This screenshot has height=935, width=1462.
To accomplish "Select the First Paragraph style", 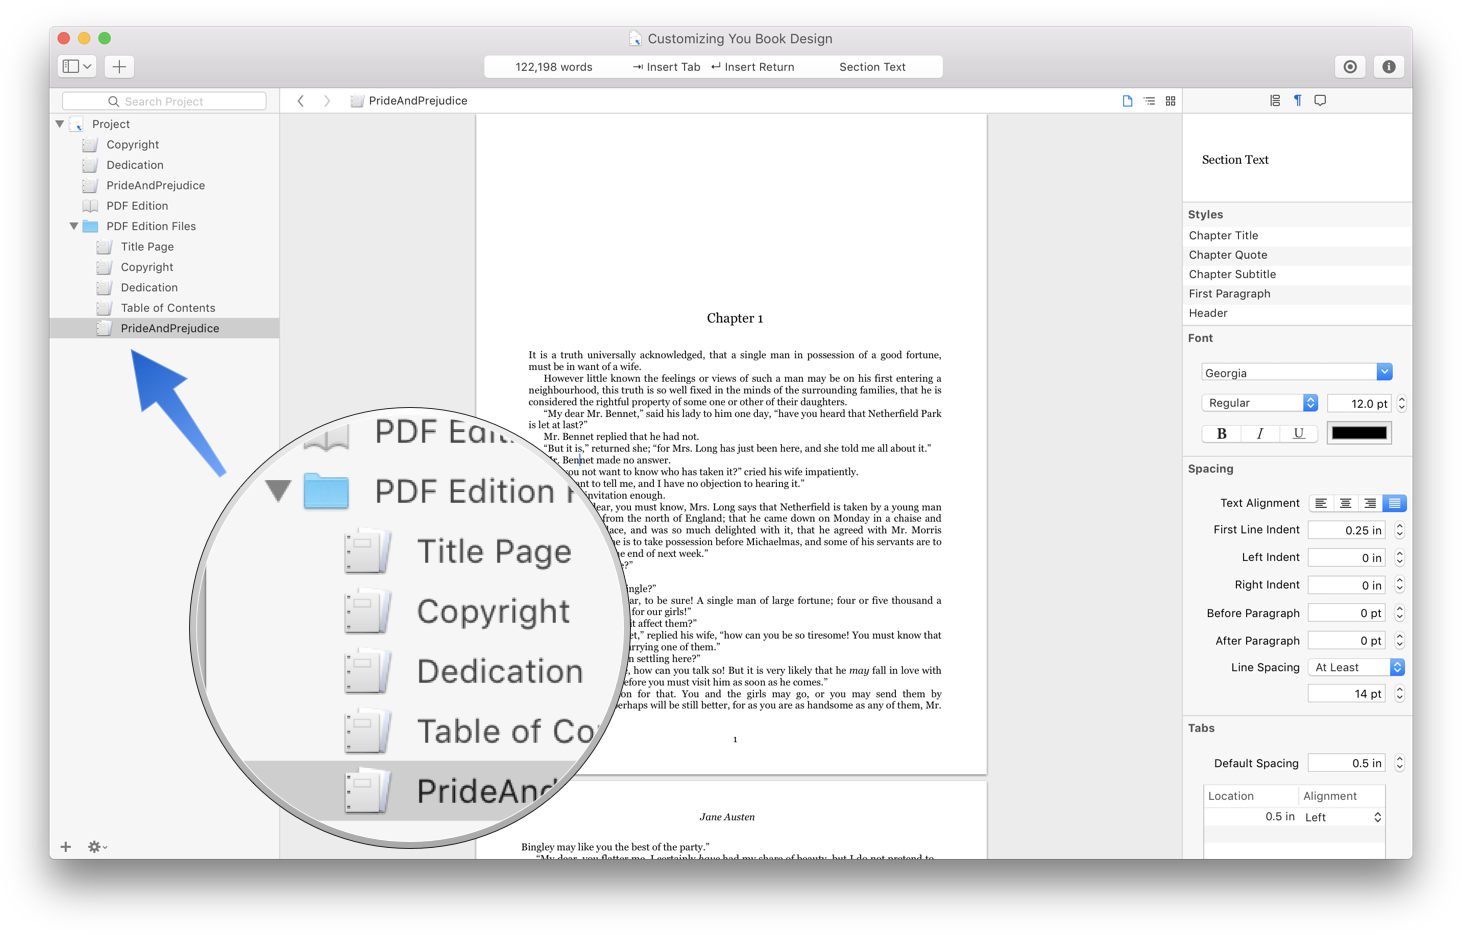I will coord(1297,294).
